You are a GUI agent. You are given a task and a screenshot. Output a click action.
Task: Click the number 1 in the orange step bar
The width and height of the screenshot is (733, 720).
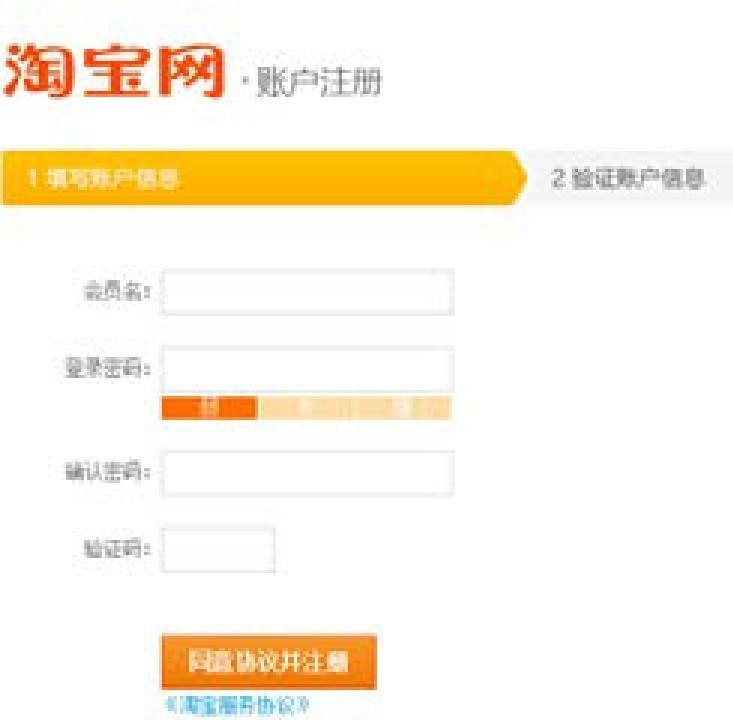click(32, 179)
